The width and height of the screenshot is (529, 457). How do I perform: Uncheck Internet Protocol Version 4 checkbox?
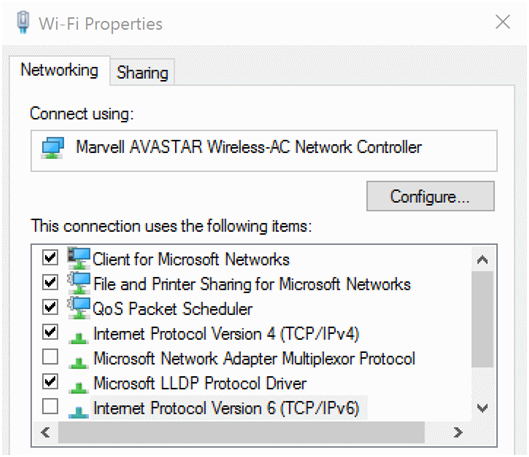point(50,332)
